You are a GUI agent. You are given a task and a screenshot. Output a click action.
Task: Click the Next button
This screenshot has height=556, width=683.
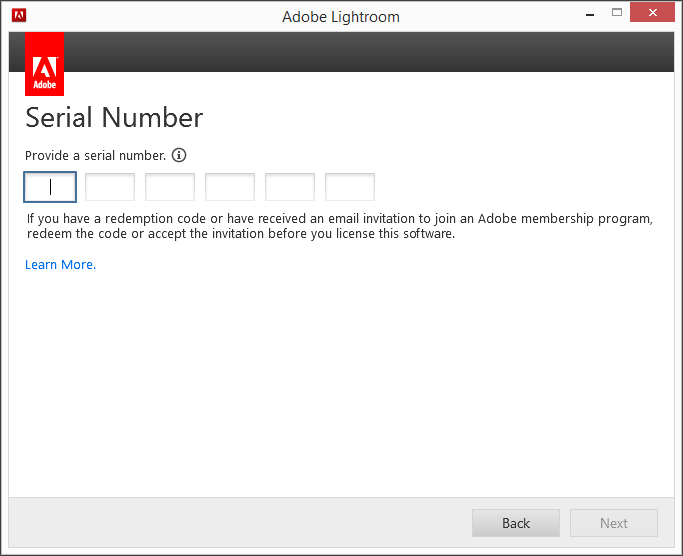[614, 523]
